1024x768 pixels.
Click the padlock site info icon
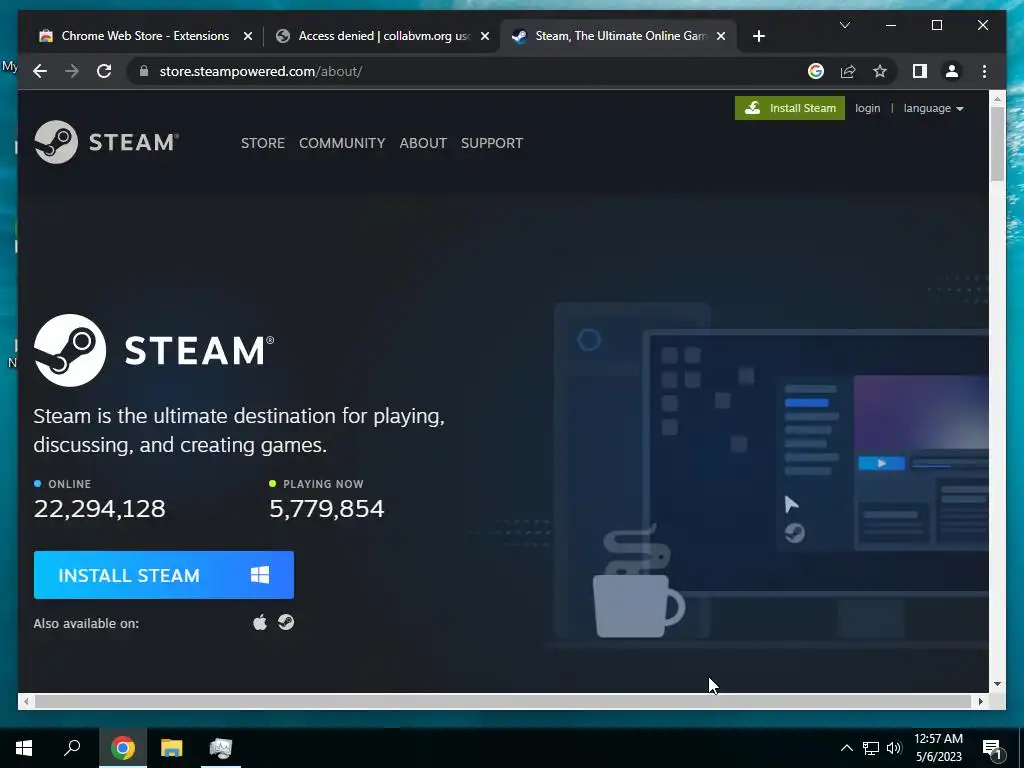pos(144,71)
